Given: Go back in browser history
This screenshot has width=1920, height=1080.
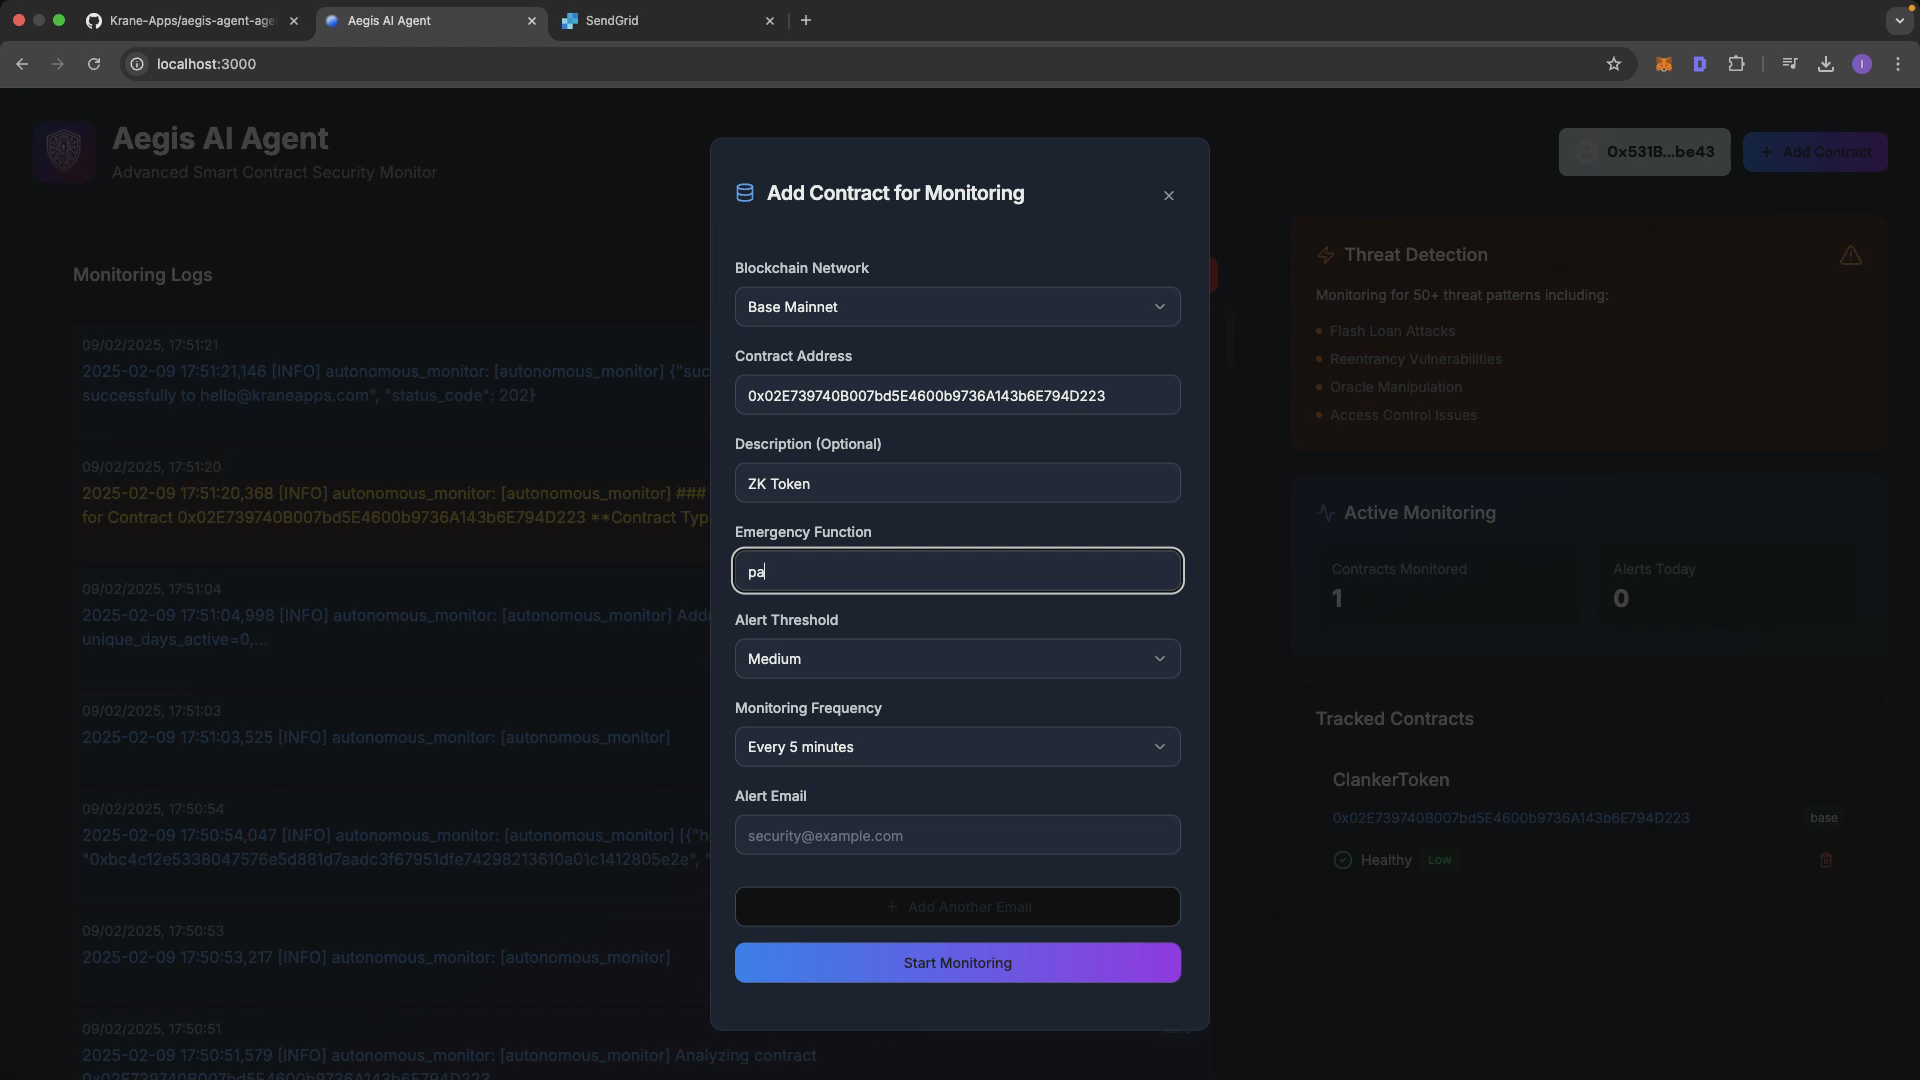Looking at the screenshot, I should (x=22, y=64).
